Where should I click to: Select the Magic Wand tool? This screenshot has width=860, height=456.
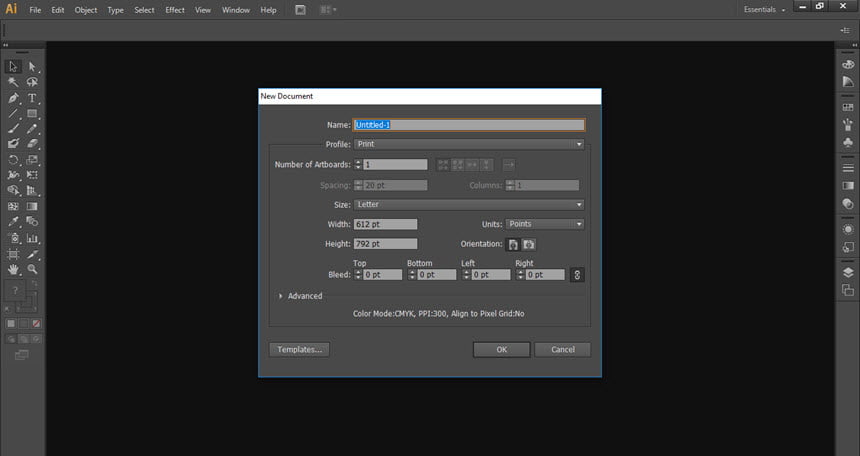point(13,82)
